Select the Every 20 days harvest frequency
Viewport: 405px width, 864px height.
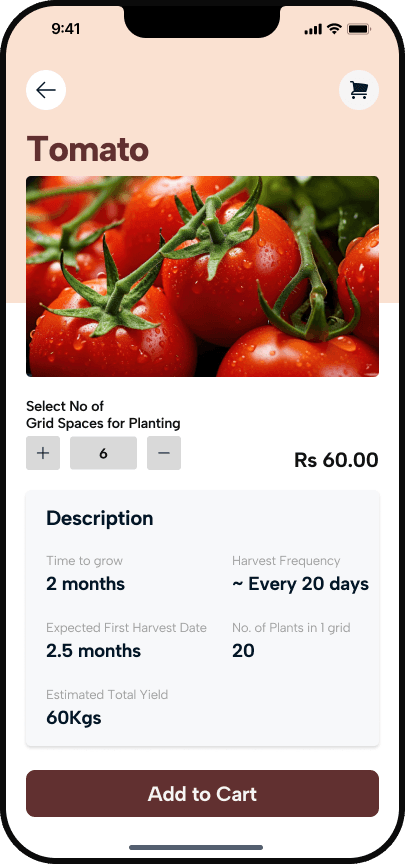pyautogui.click(x=300, y=584)
